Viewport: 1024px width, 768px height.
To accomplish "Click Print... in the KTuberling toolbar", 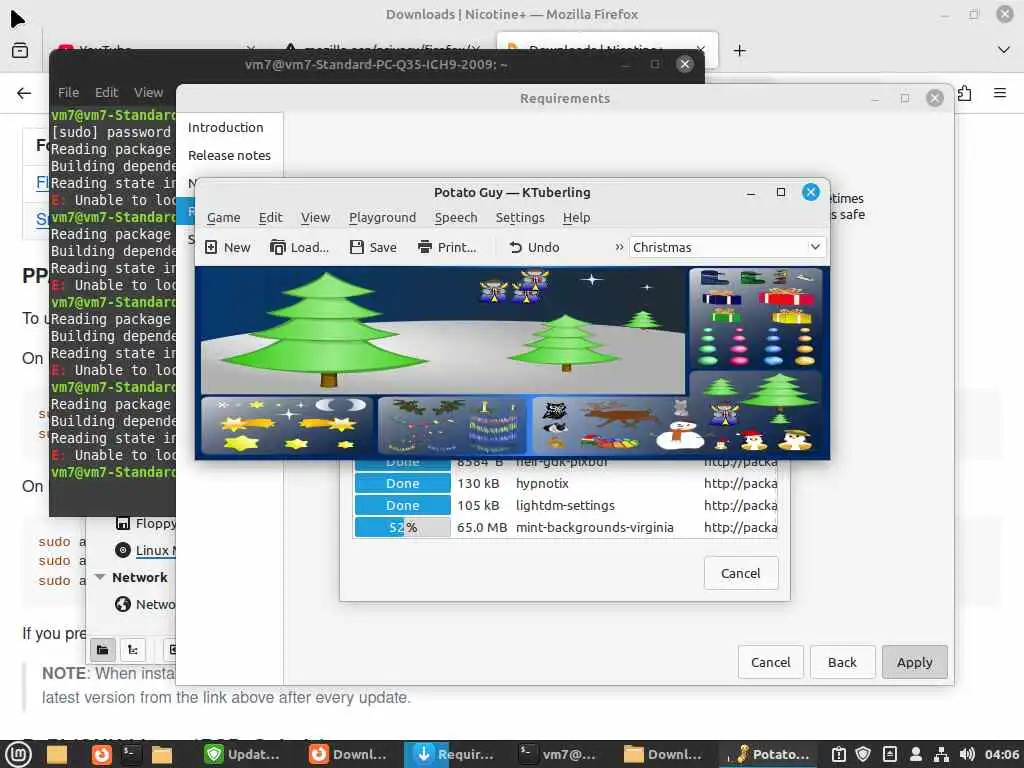I will coord(447,248).
